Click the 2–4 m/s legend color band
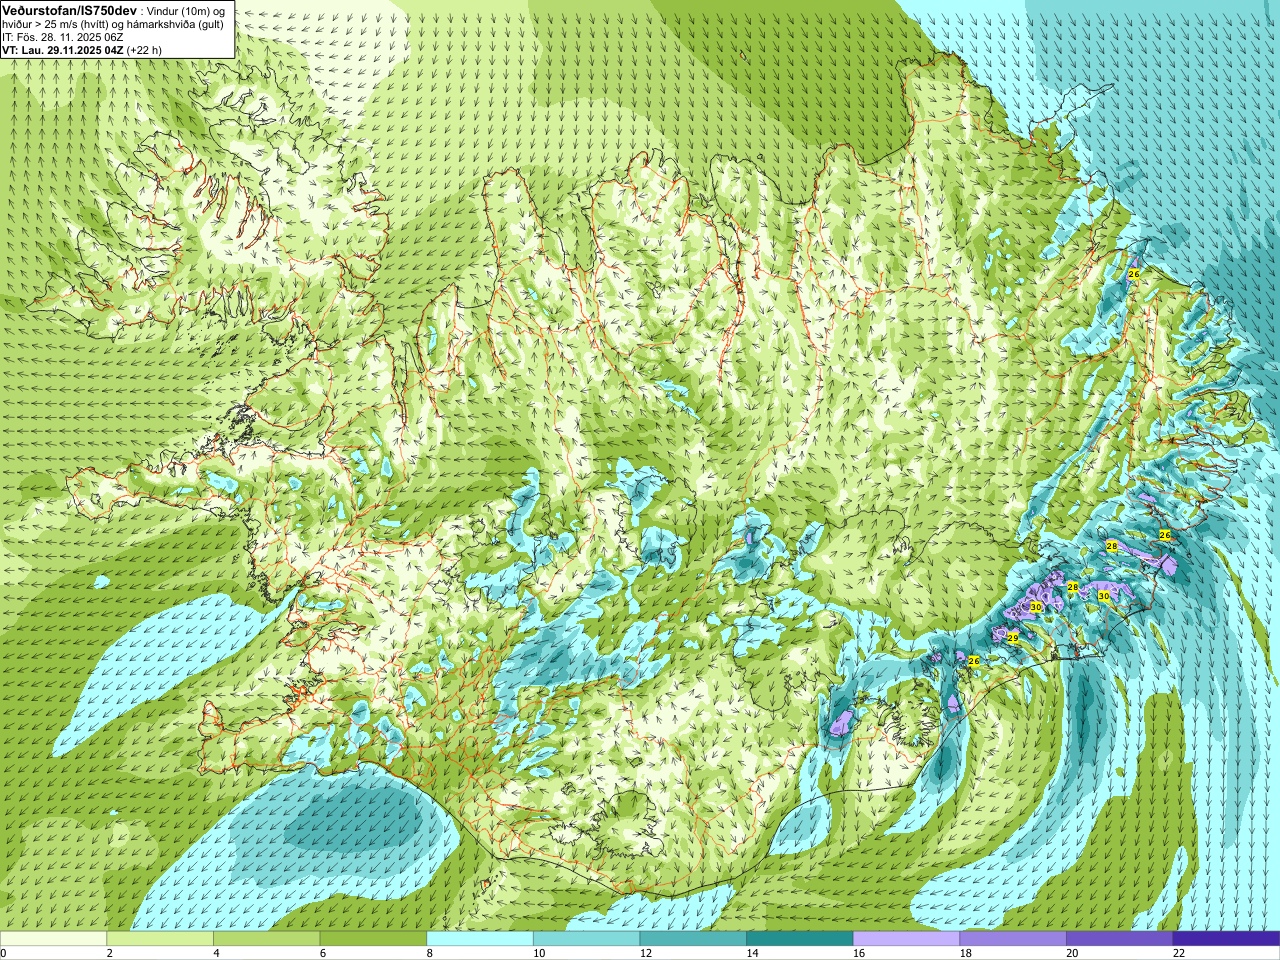Image resolution: width=1280 pixels, height=960 pixels. point(160,939)
